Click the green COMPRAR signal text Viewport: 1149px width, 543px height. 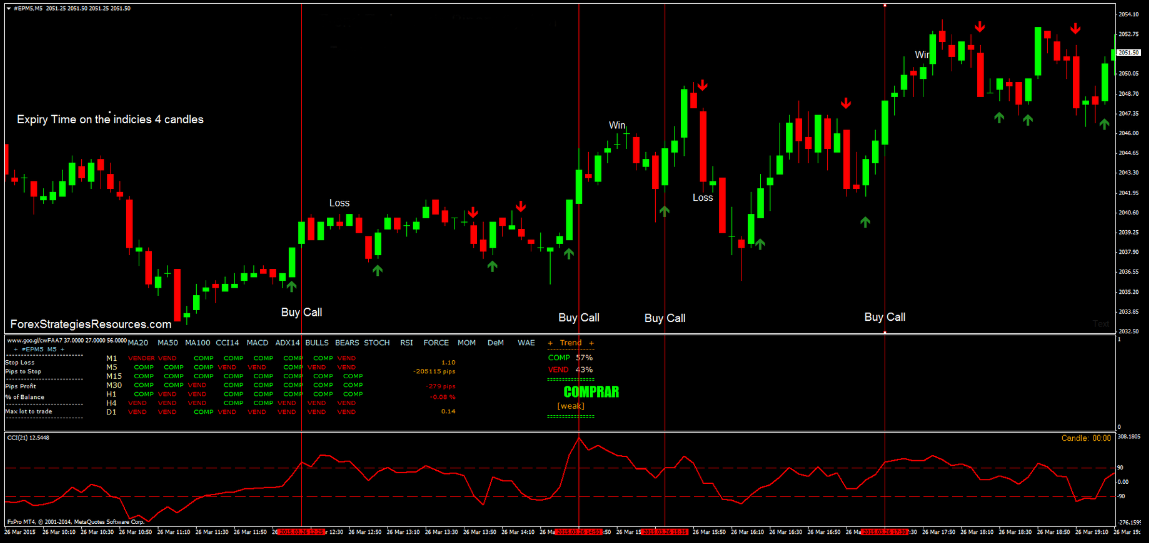pyautogui.click(x=591, y=392)
